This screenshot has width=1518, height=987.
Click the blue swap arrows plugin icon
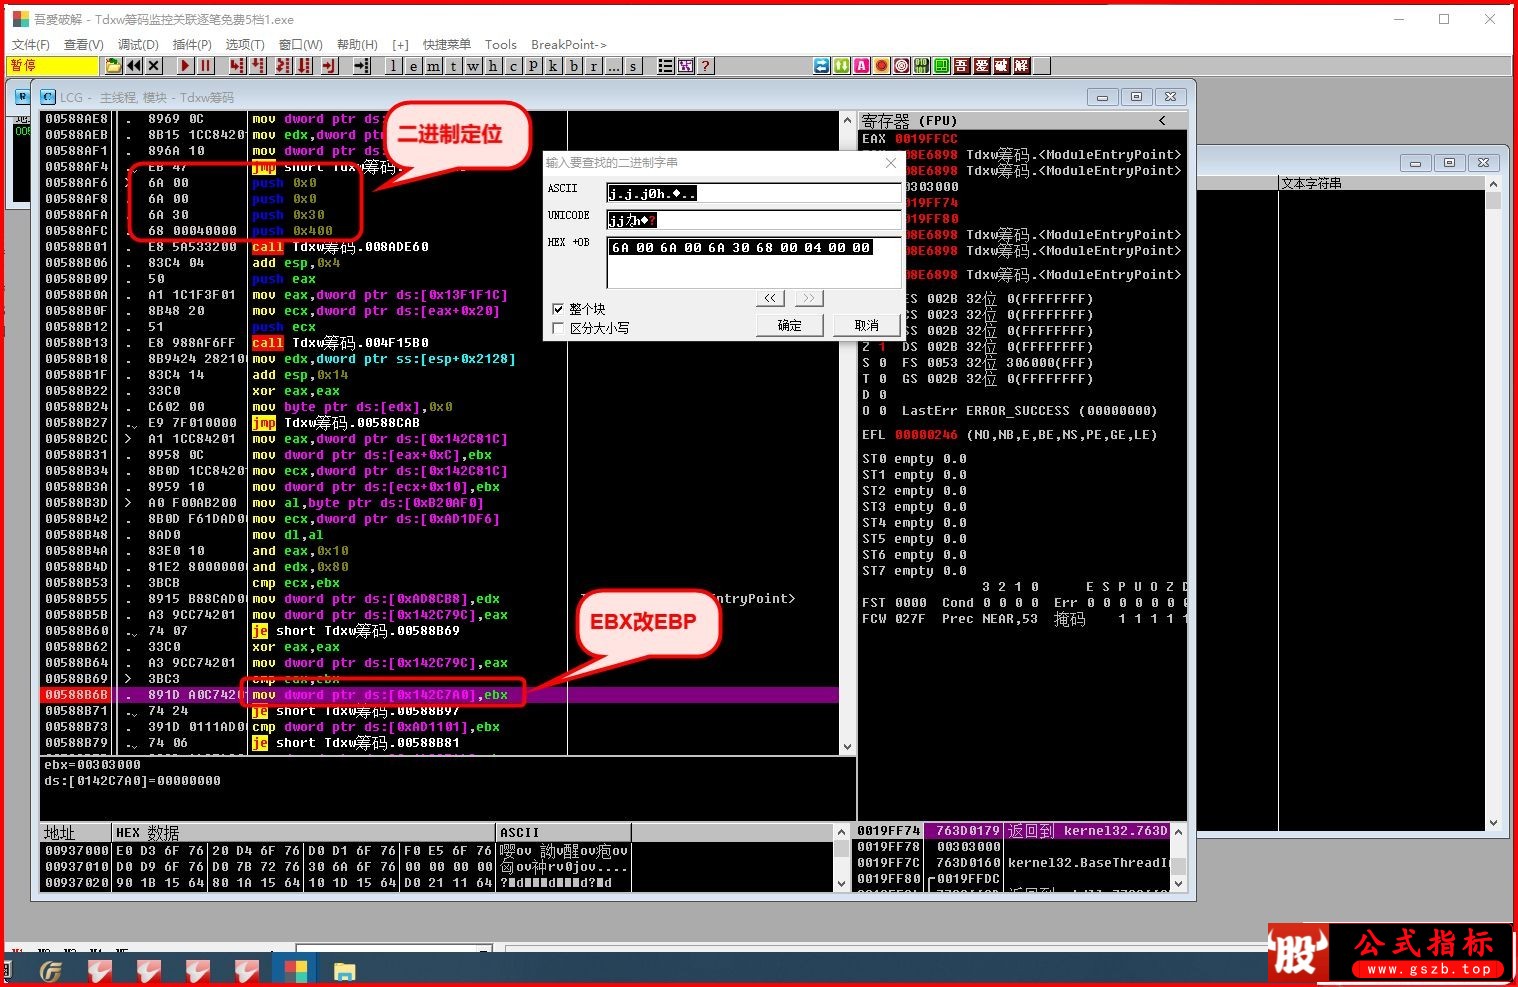pyautogui.click(x=822, y=66)
